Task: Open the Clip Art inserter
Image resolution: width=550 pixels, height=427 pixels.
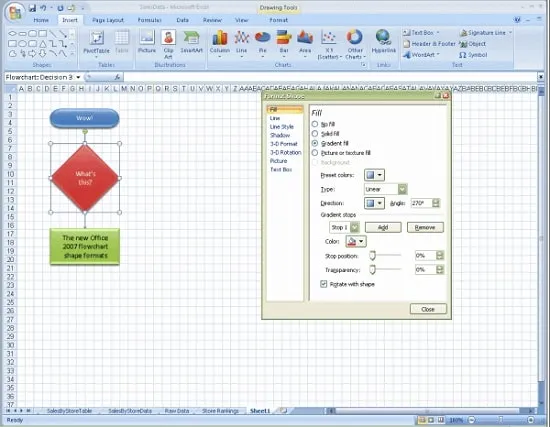Action: 168,44
